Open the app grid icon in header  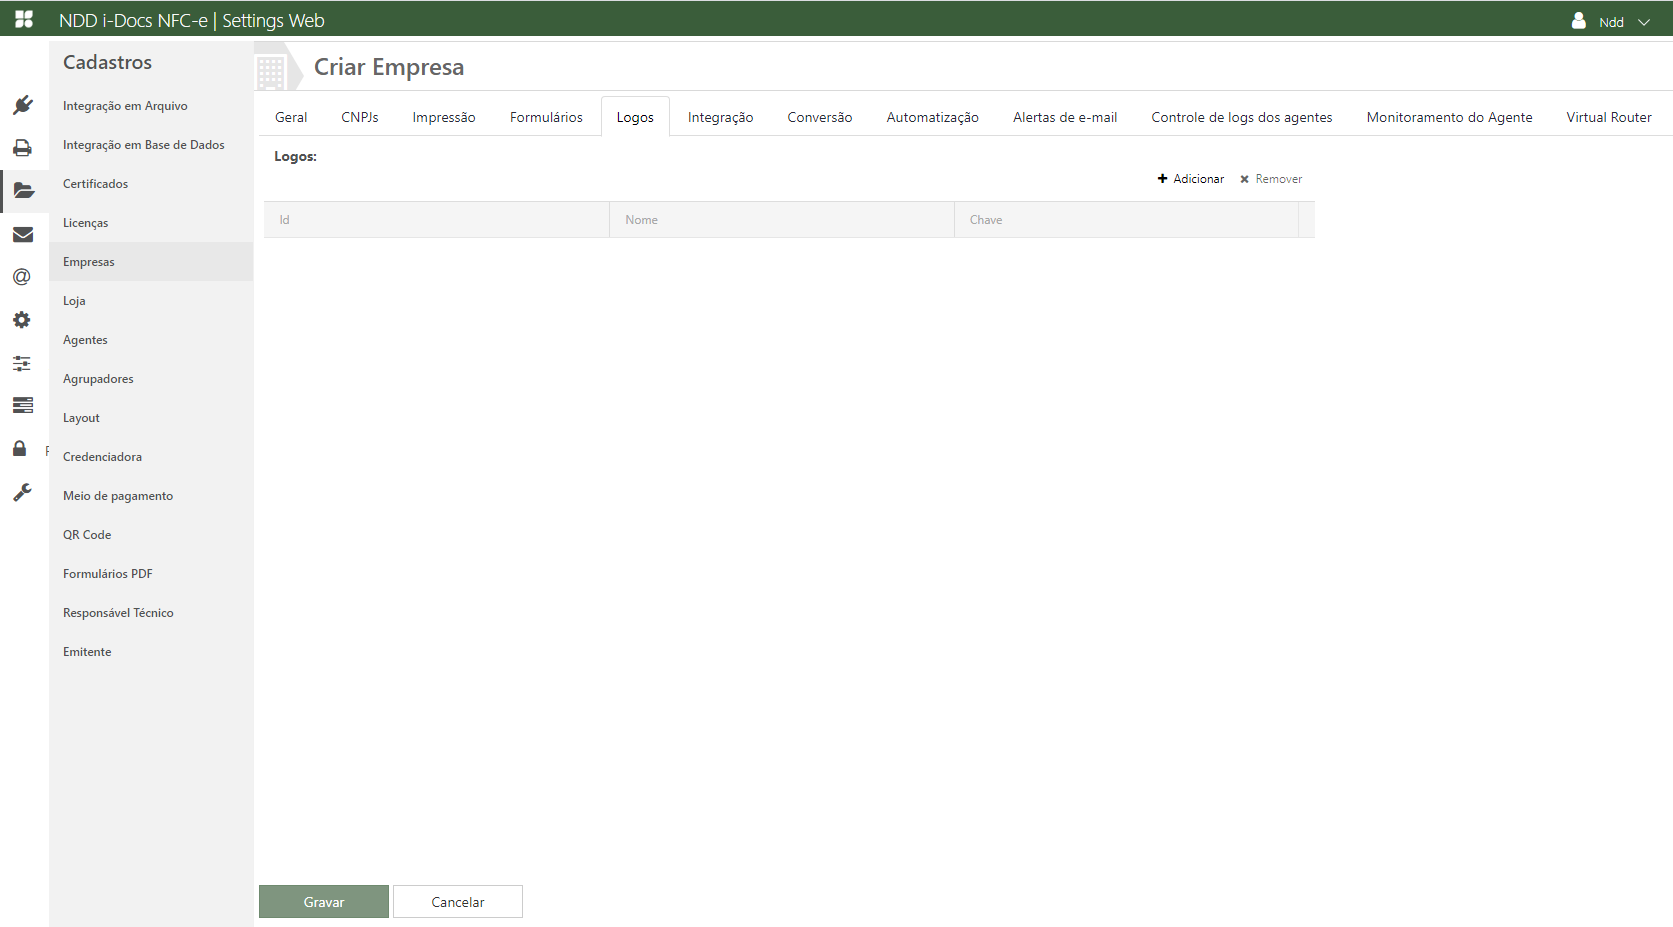(x=24, y=19)
